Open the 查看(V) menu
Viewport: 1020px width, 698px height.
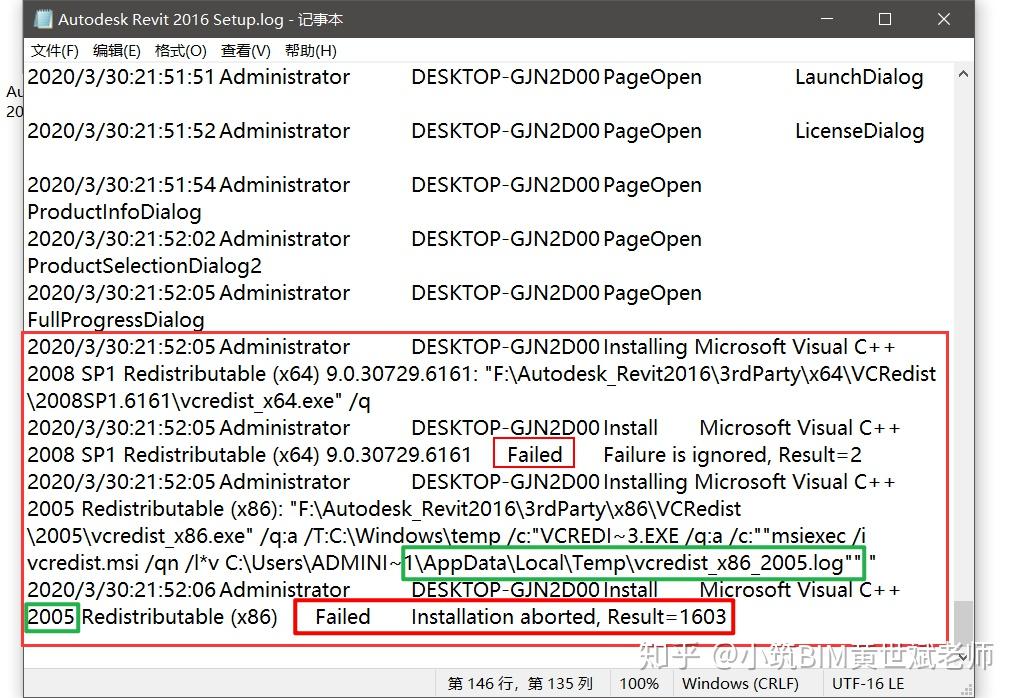245,51
